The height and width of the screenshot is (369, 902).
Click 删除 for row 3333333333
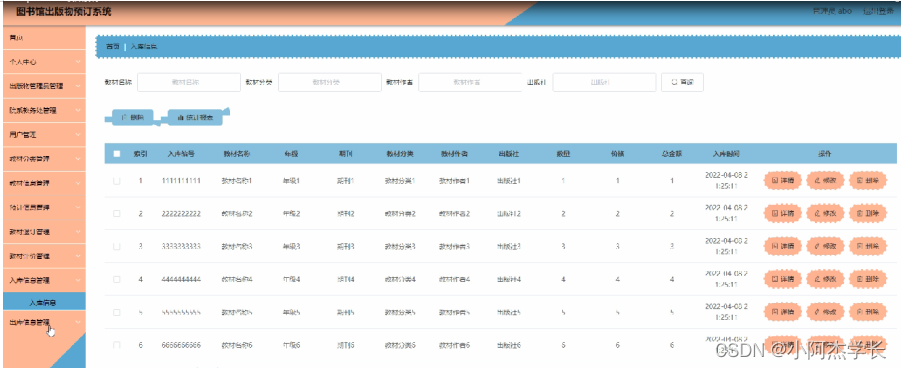pyautogui.click(x=868, y=246)
